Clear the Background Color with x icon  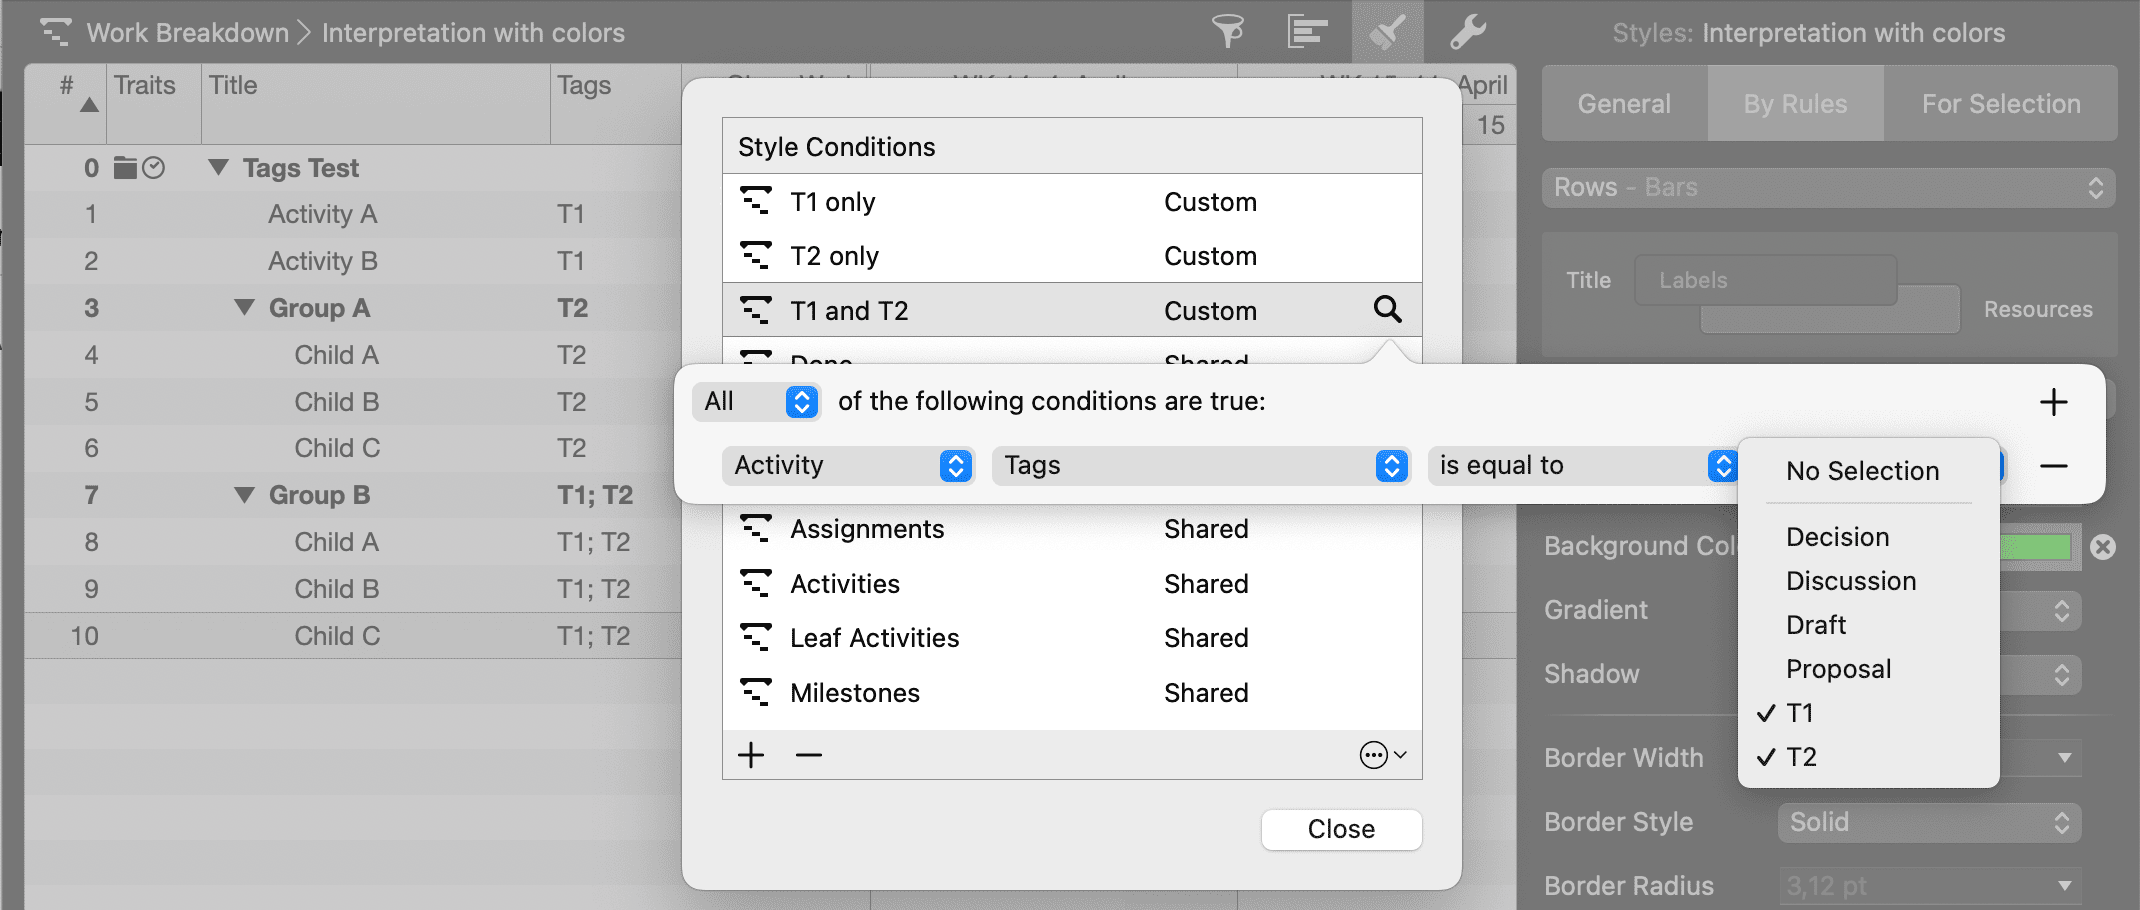[2103, 547]
